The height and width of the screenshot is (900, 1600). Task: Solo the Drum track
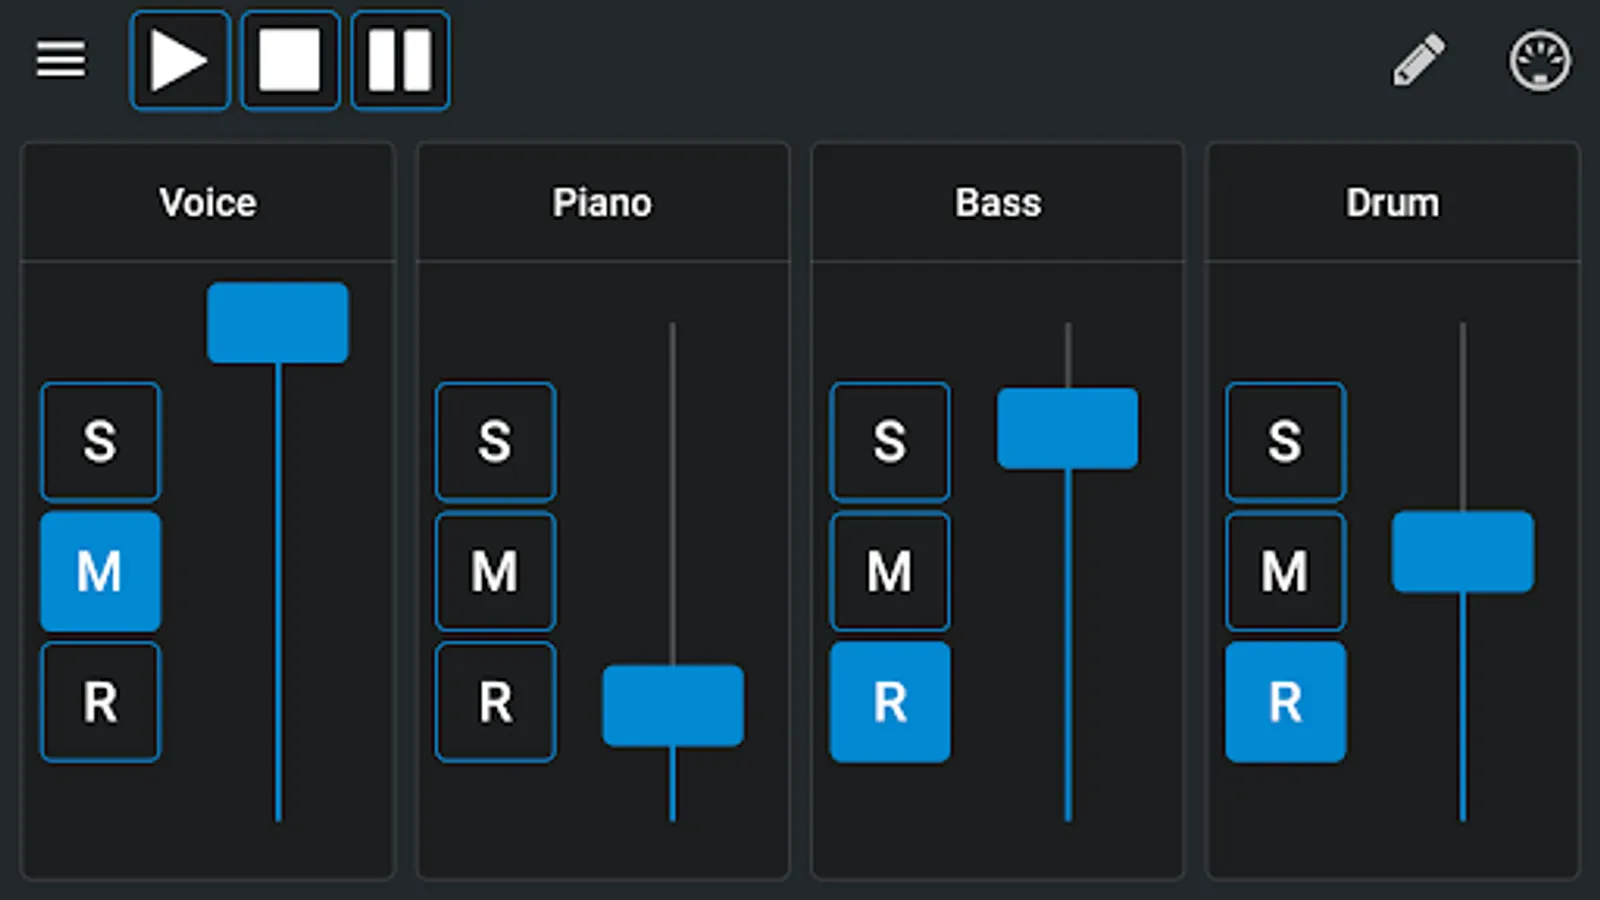pyautogui.click(x=1285, y=441)
